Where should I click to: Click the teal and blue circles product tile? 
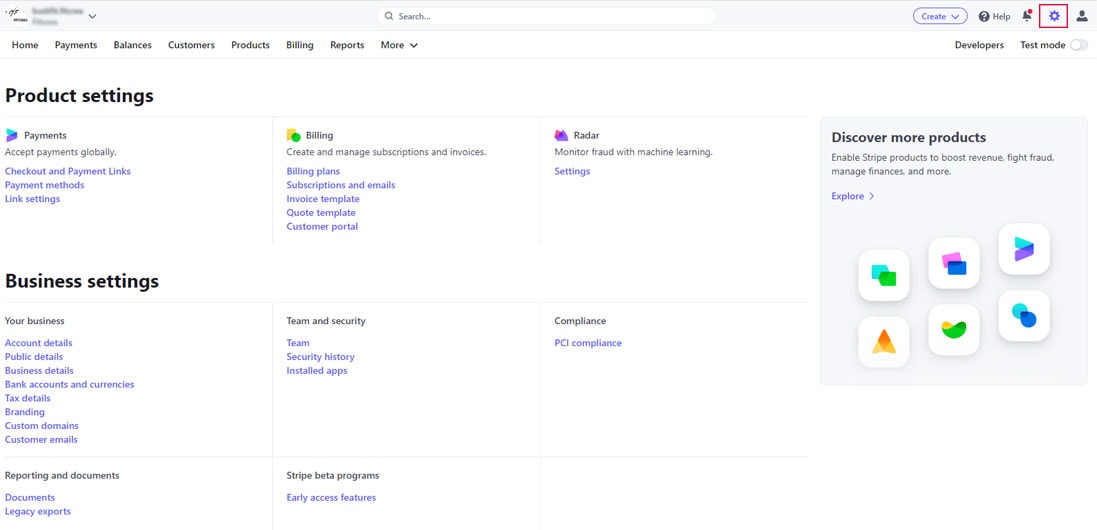click(1024, 315)
